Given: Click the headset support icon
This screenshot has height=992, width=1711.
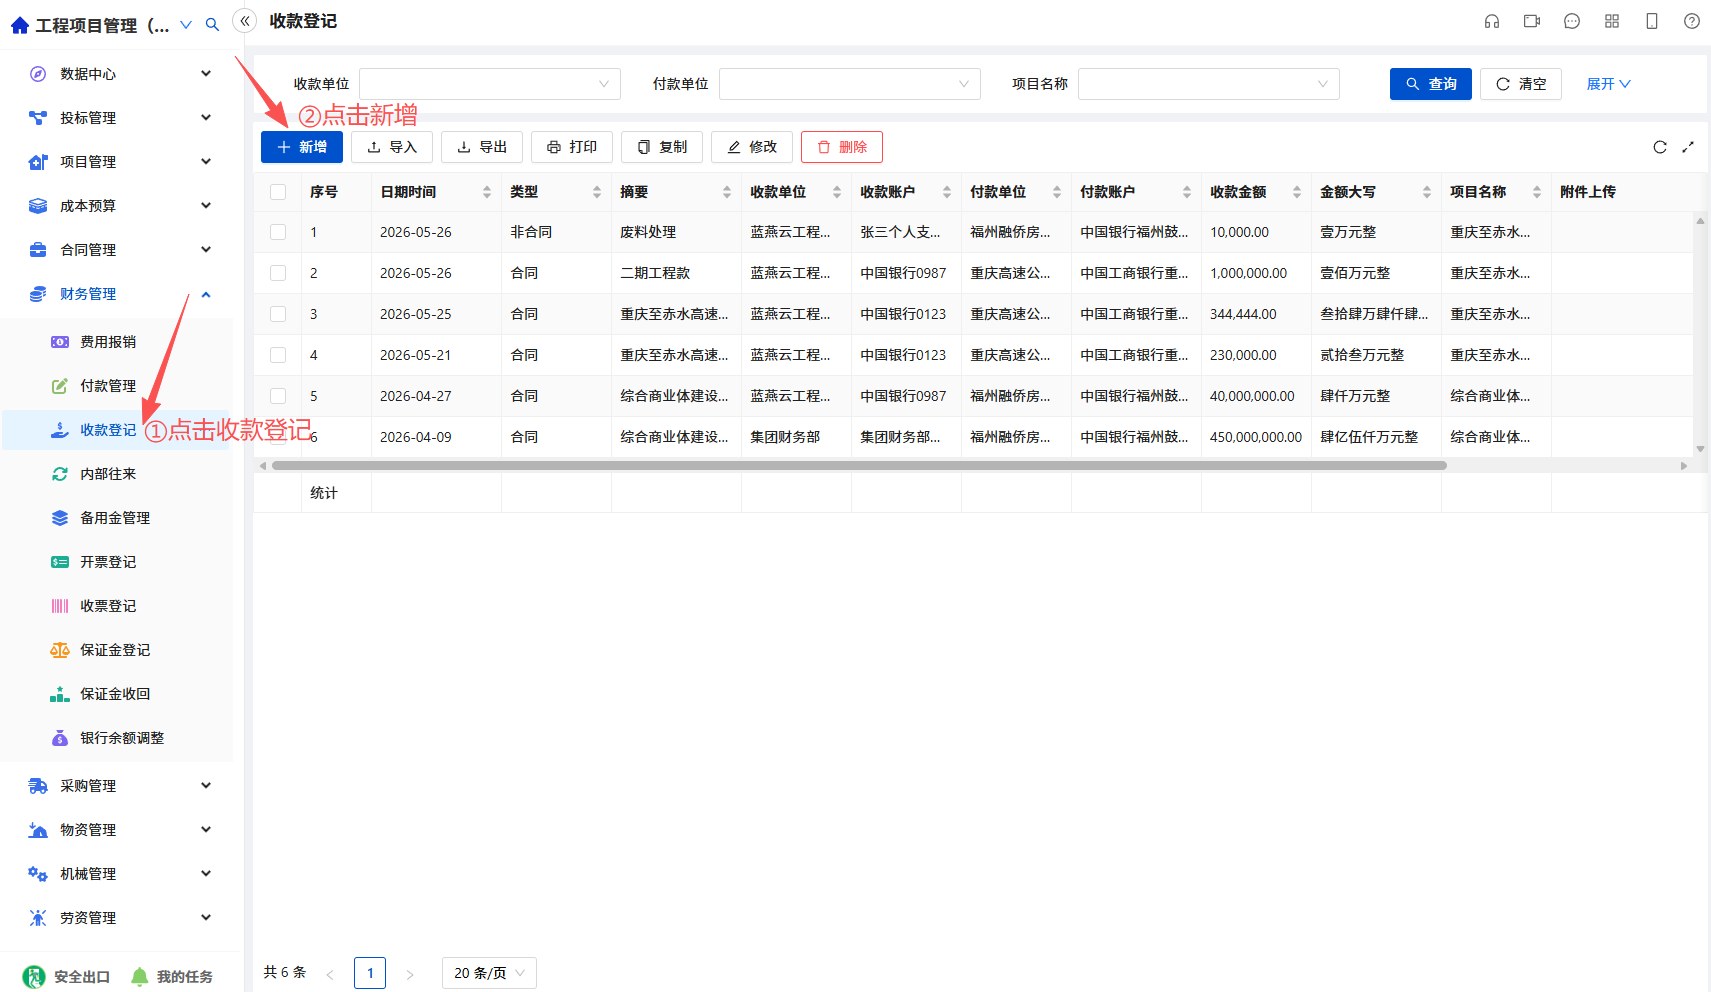Looking at the screenshot, I should [x=1492, y=21].
